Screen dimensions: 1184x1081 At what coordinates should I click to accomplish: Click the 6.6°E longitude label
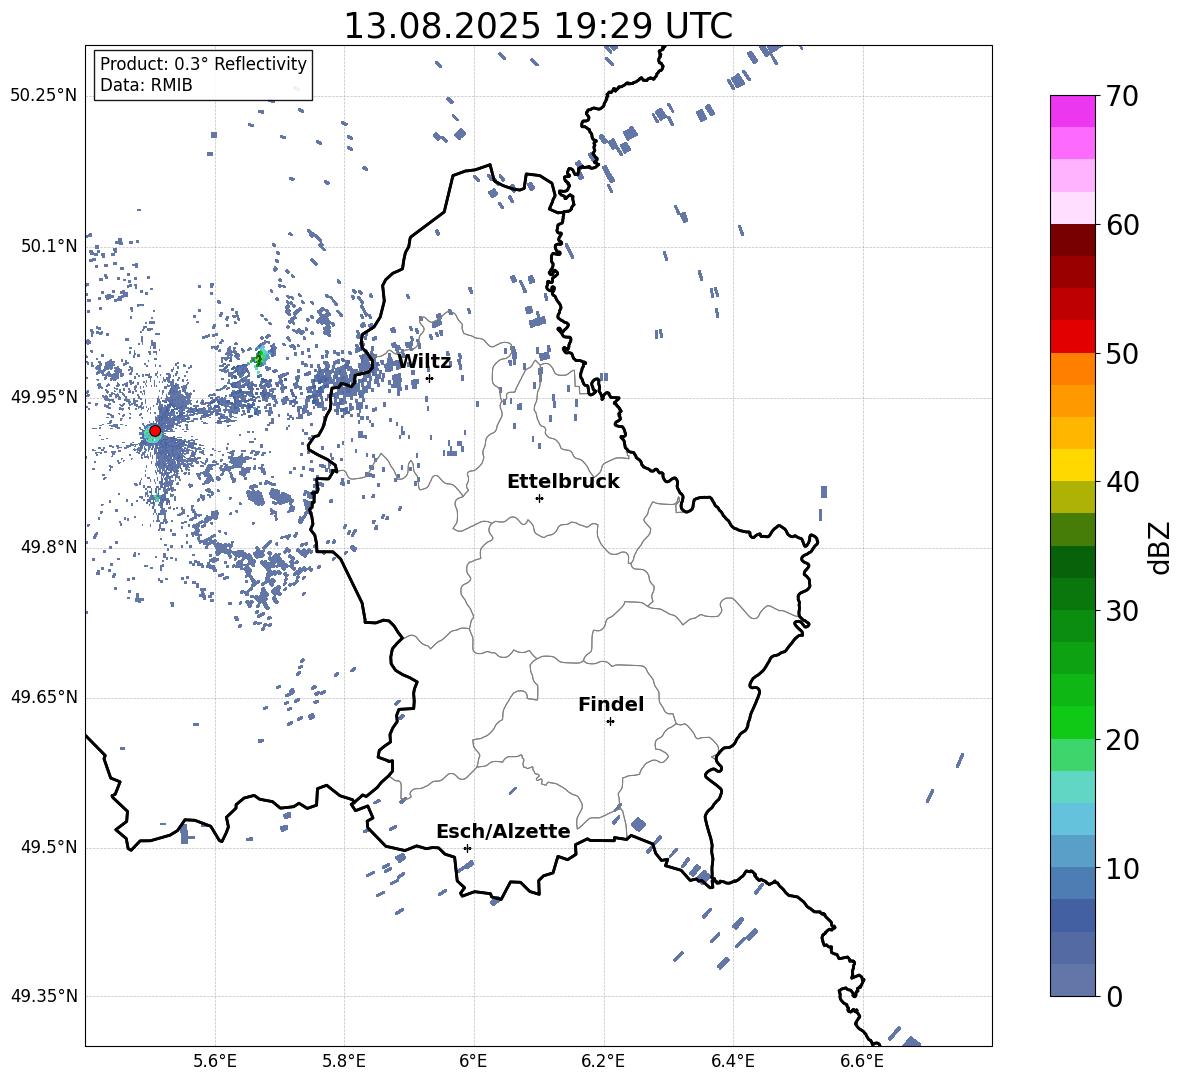[x=862, y=1061]
